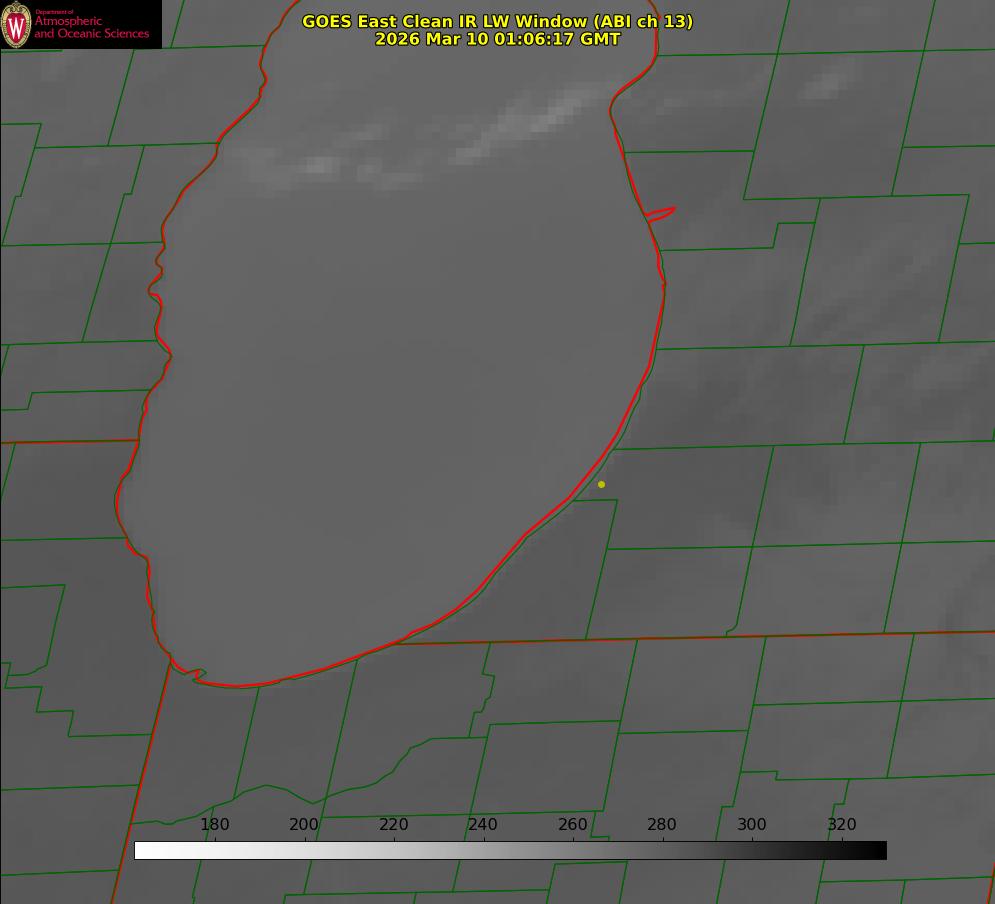
Task: Click the small red-outlined spit on east shore
Action: point(661,212)
